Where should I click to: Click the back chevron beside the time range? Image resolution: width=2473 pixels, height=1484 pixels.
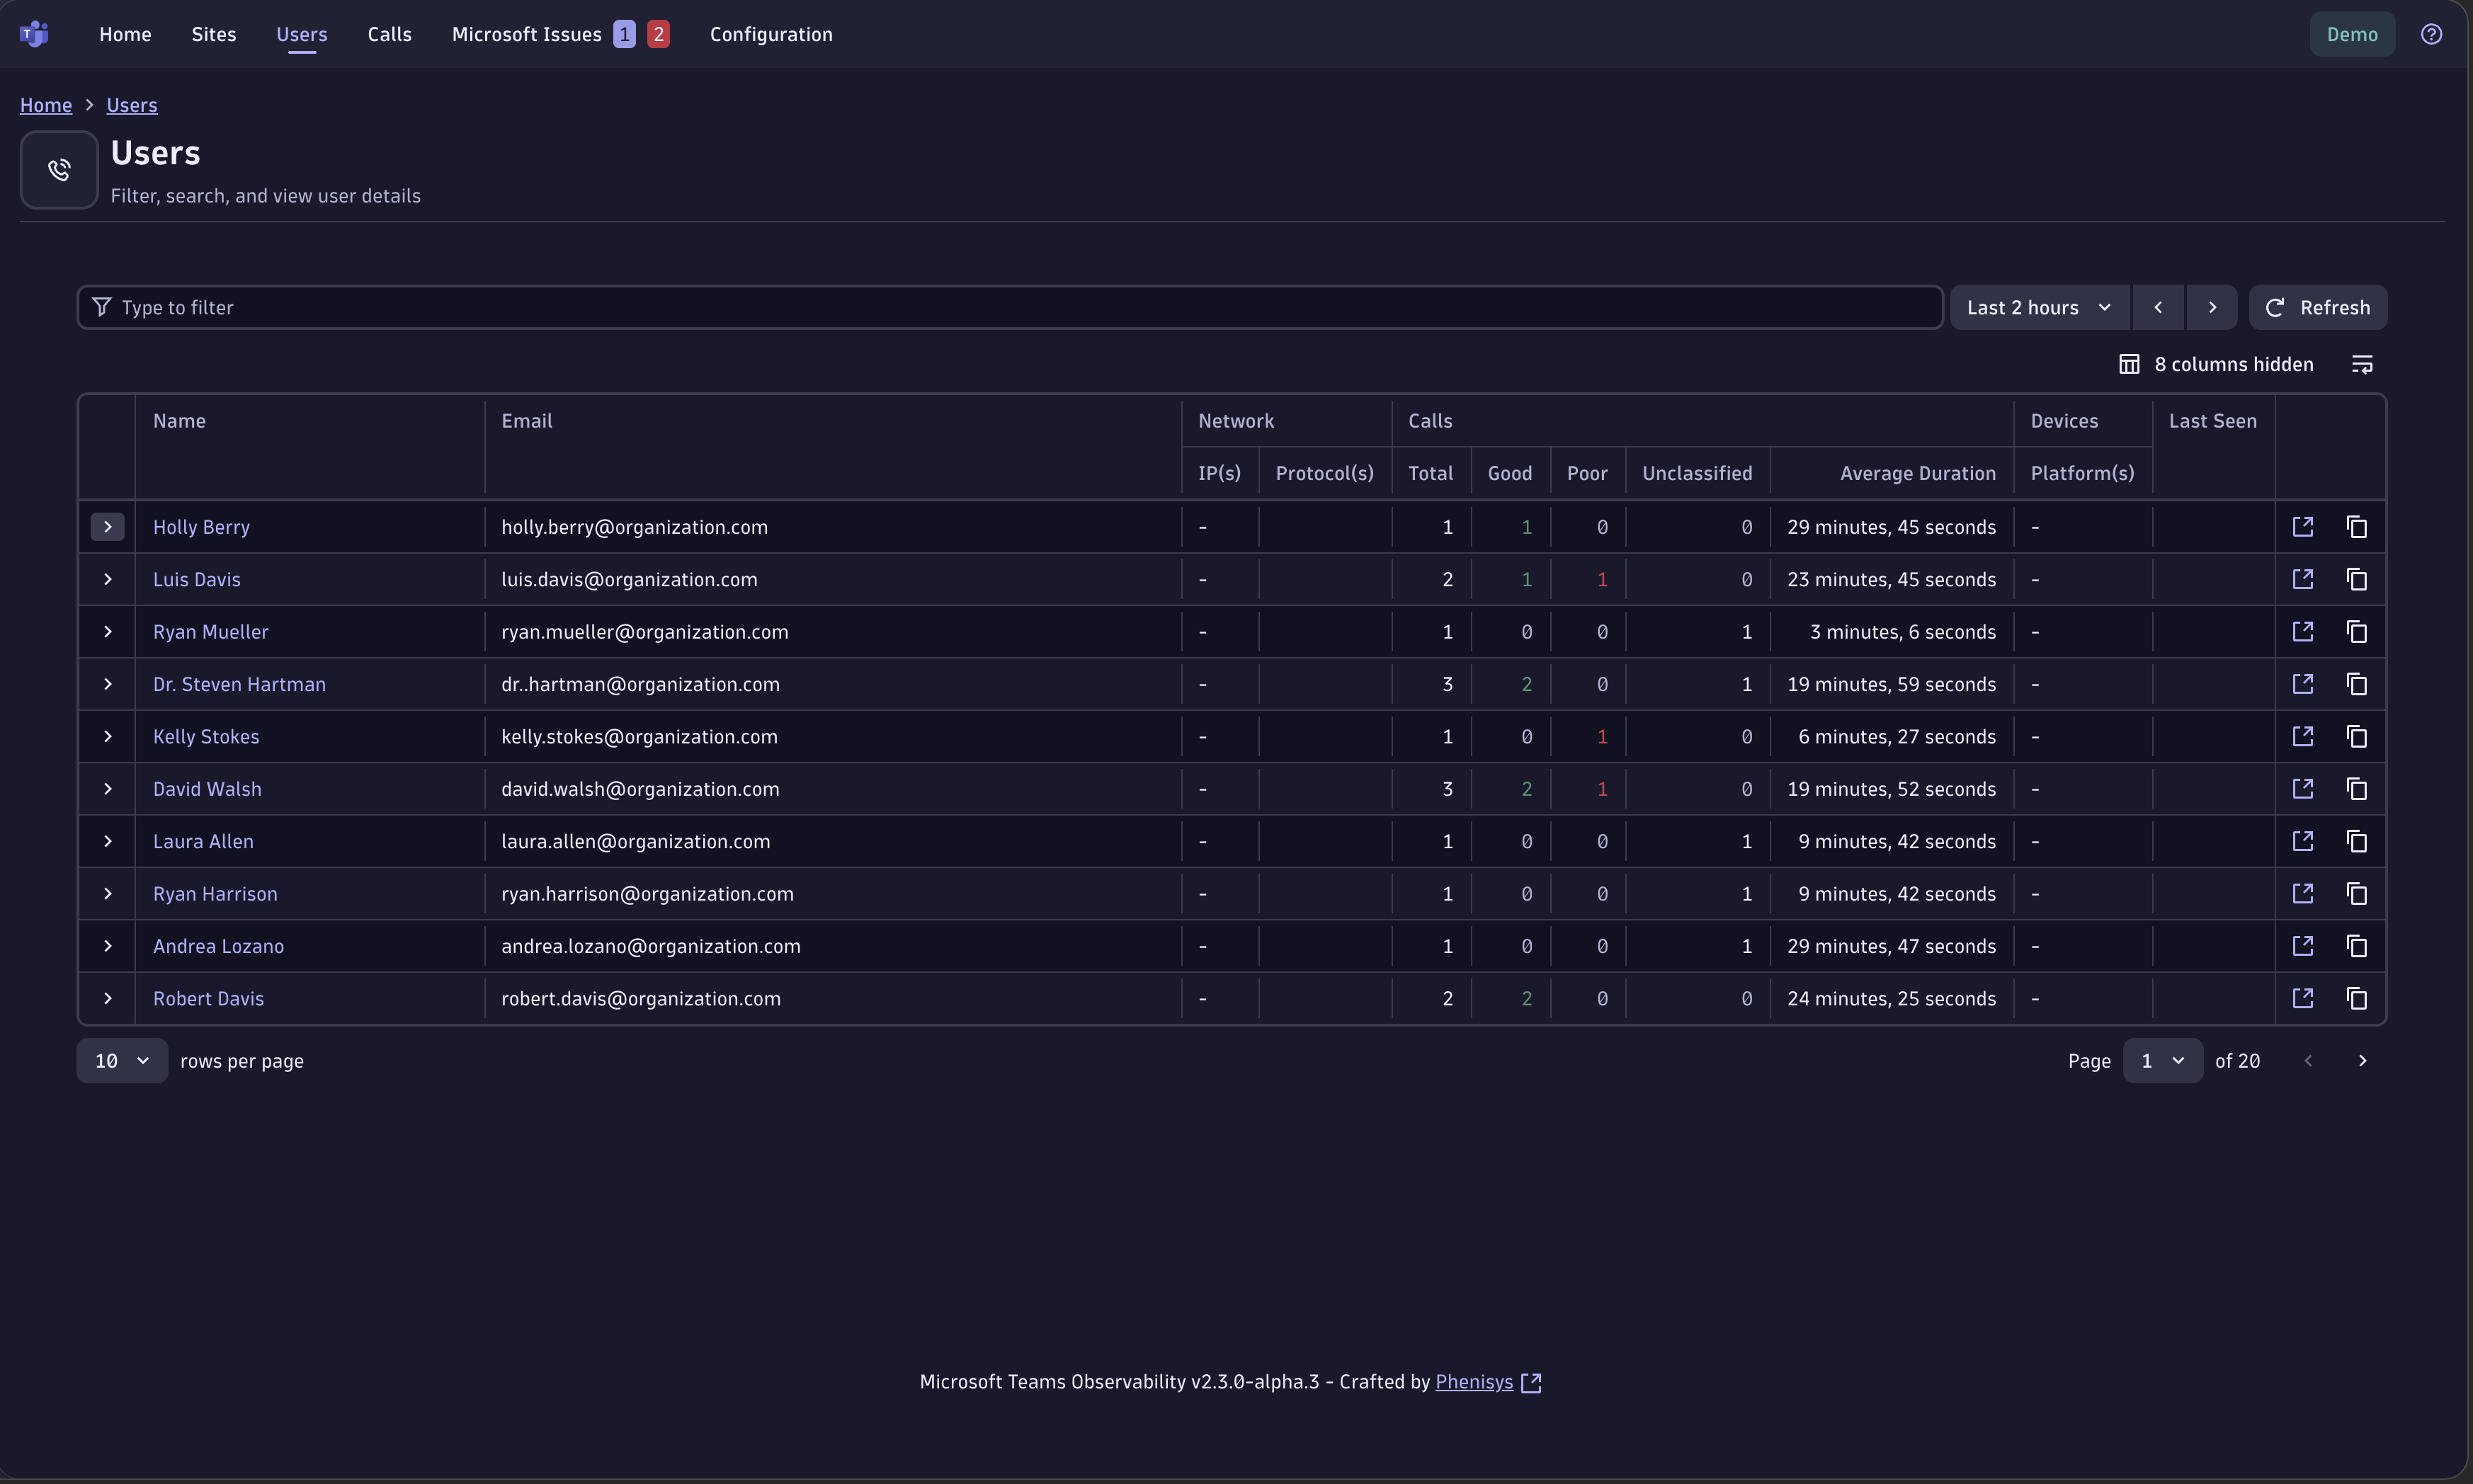(2158, 307)
